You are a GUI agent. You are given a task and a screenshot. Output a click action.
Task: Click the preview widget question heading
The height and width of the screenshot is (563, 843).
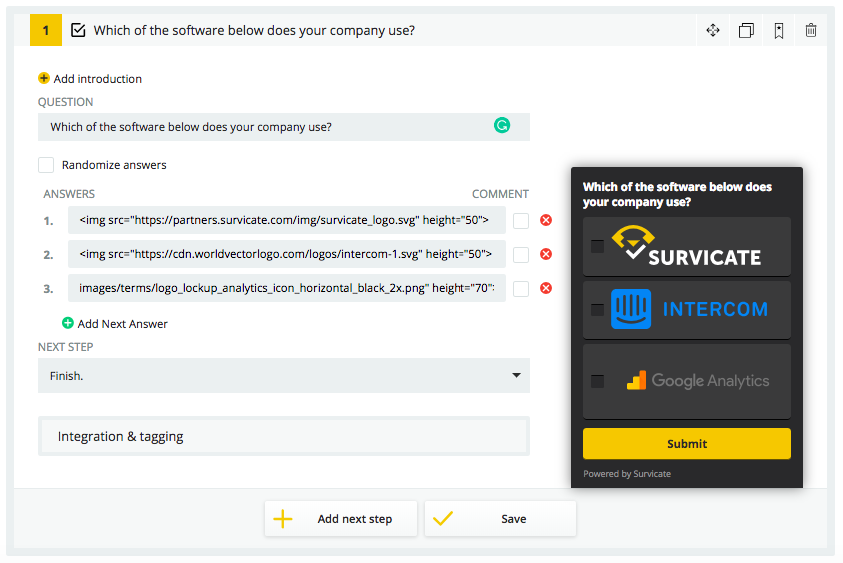(x=677, y=194)
